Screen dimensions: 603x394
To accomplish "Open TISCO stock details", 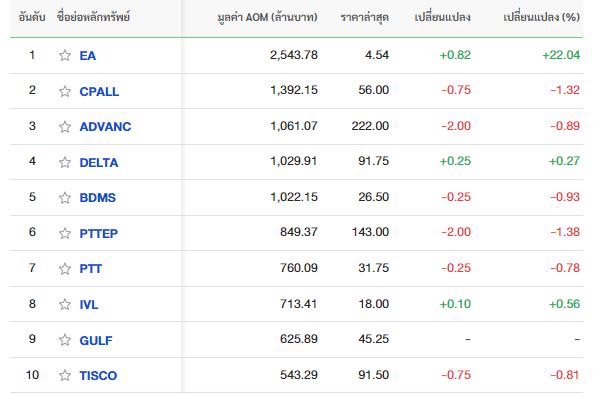I will click(x=98, y=376).
